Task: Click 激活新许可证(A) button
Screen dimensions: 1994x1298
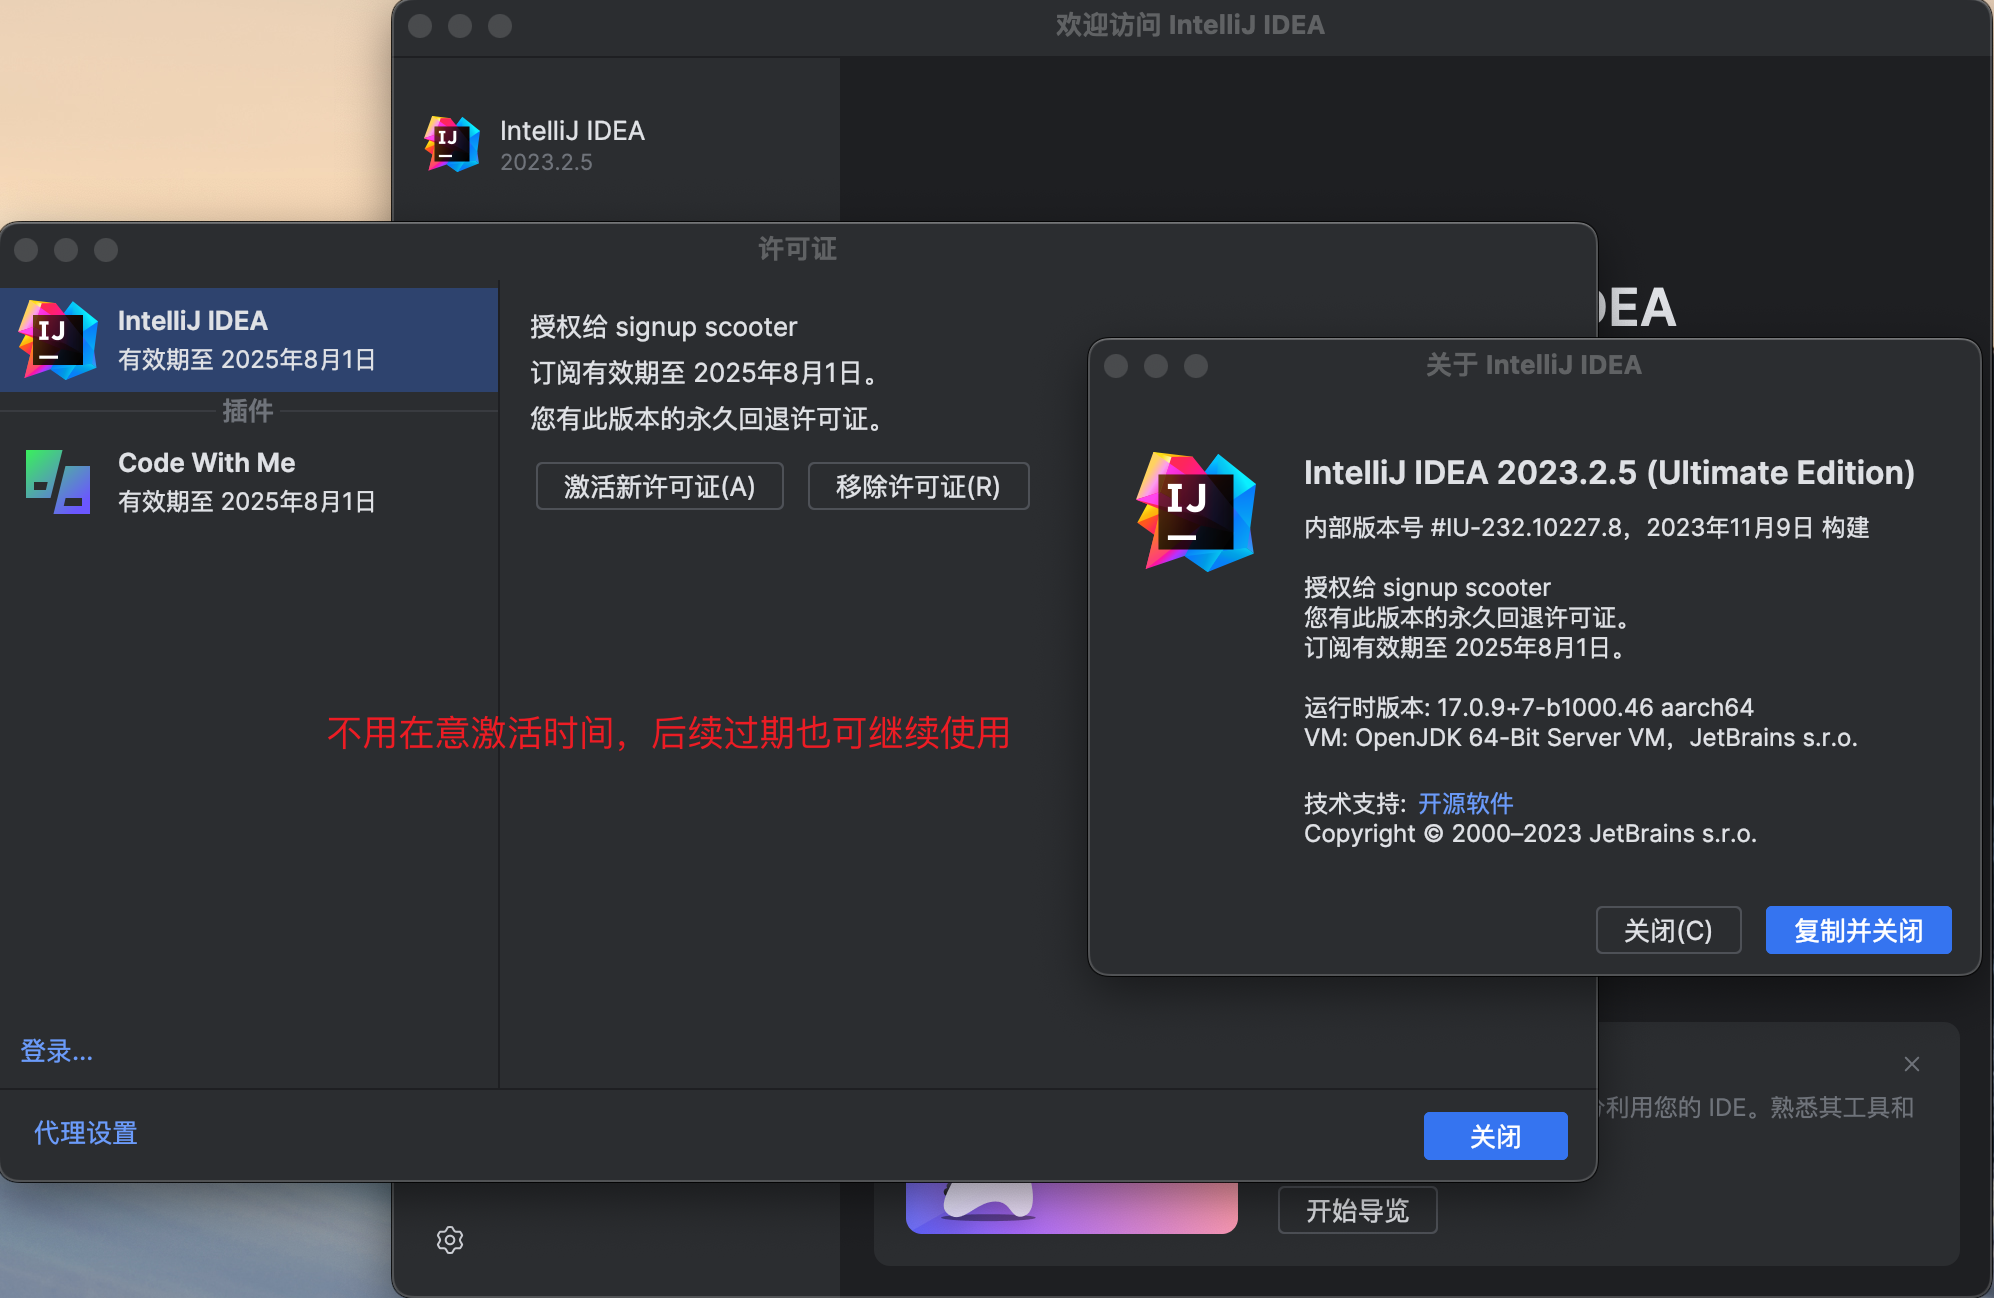Action: [x=660, y=487]
